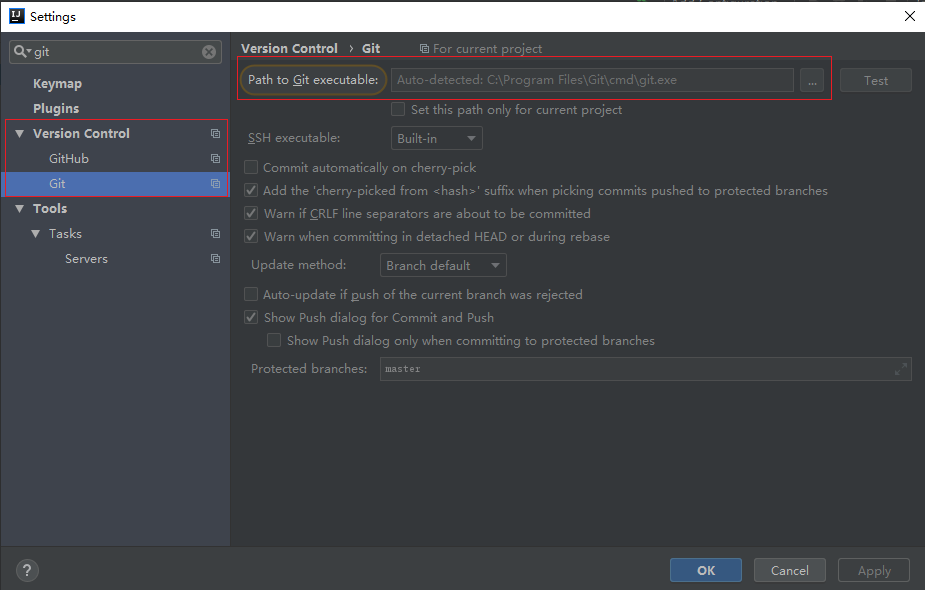Screen dimensions: 925x590
Task: Open the help question mark button
Action: tap(27, 570)
